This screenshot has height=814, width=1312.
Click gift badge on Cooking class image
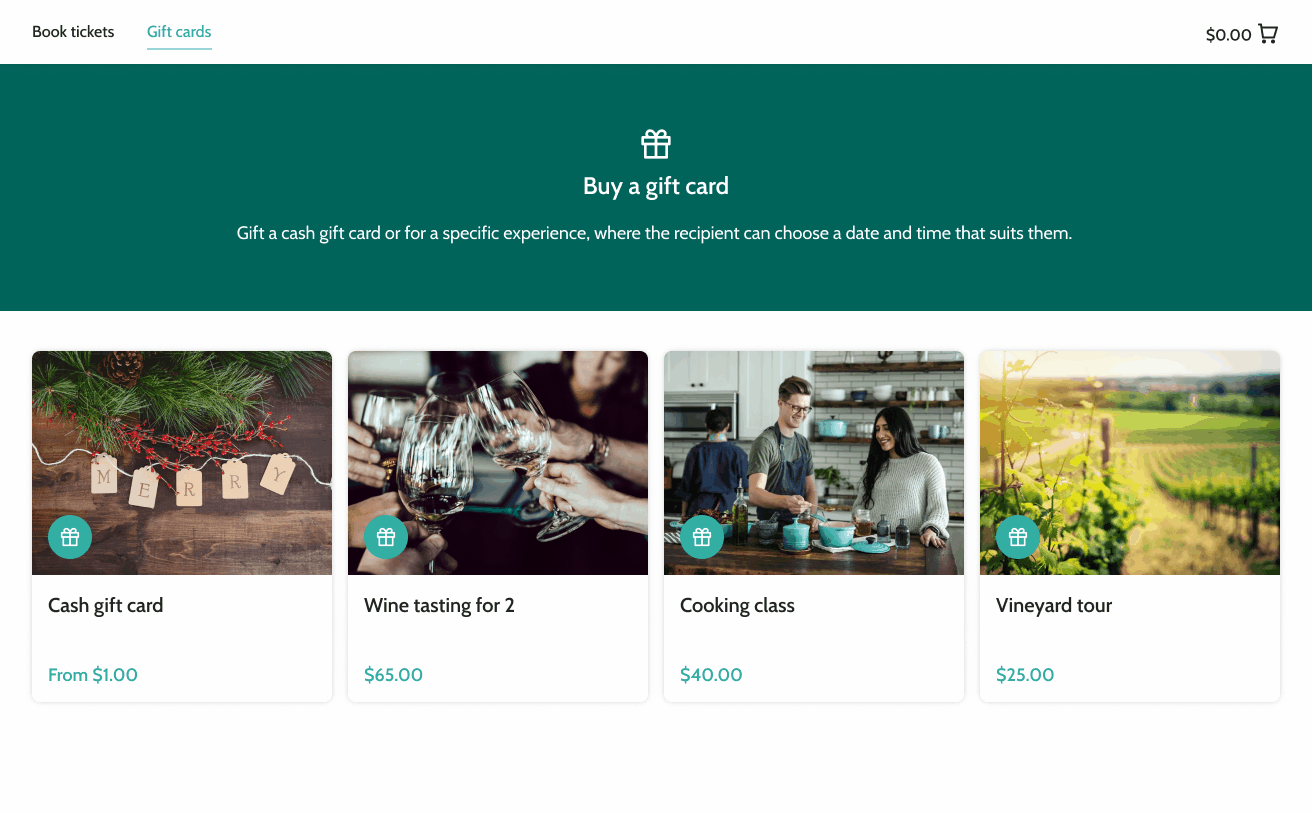coord(702,537)
